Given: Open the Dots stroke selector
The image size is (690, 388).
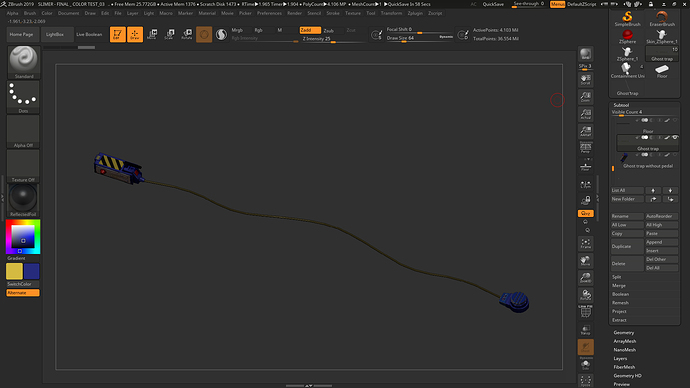Looking at the screenshot, I should [x=23, y=96].
